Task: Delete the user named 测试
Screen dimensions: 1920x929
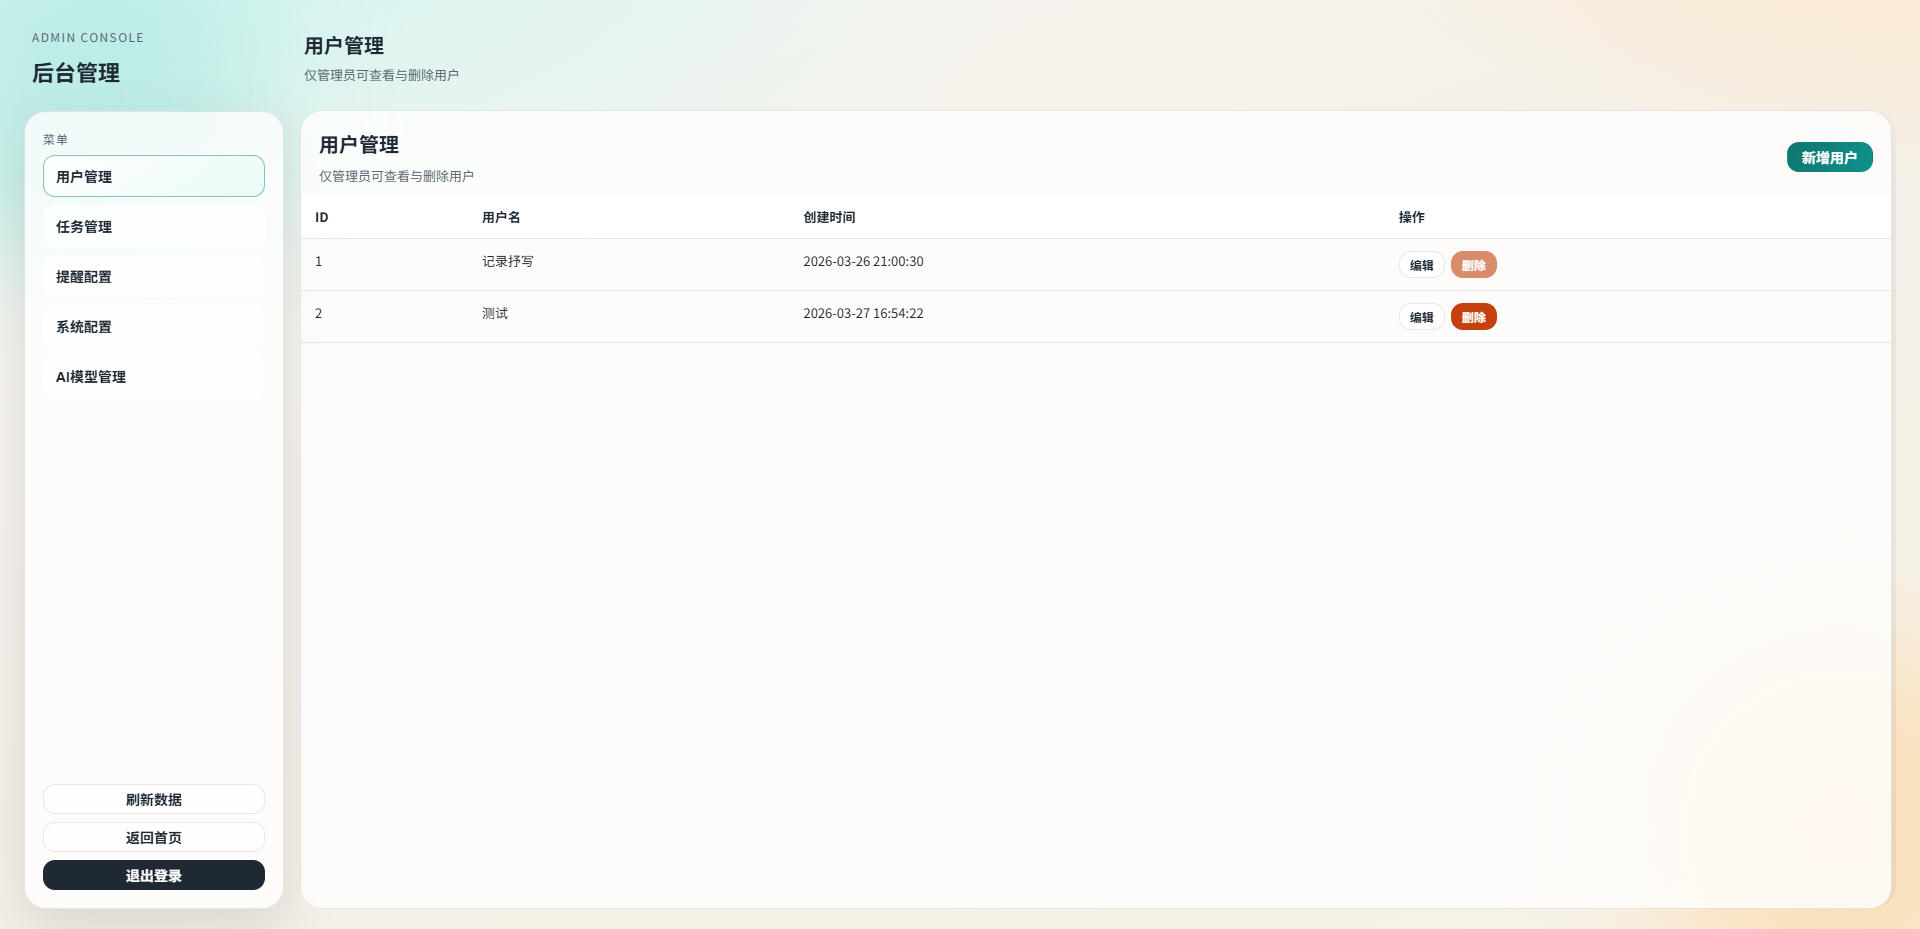Action: click(x=1473, y=317)
